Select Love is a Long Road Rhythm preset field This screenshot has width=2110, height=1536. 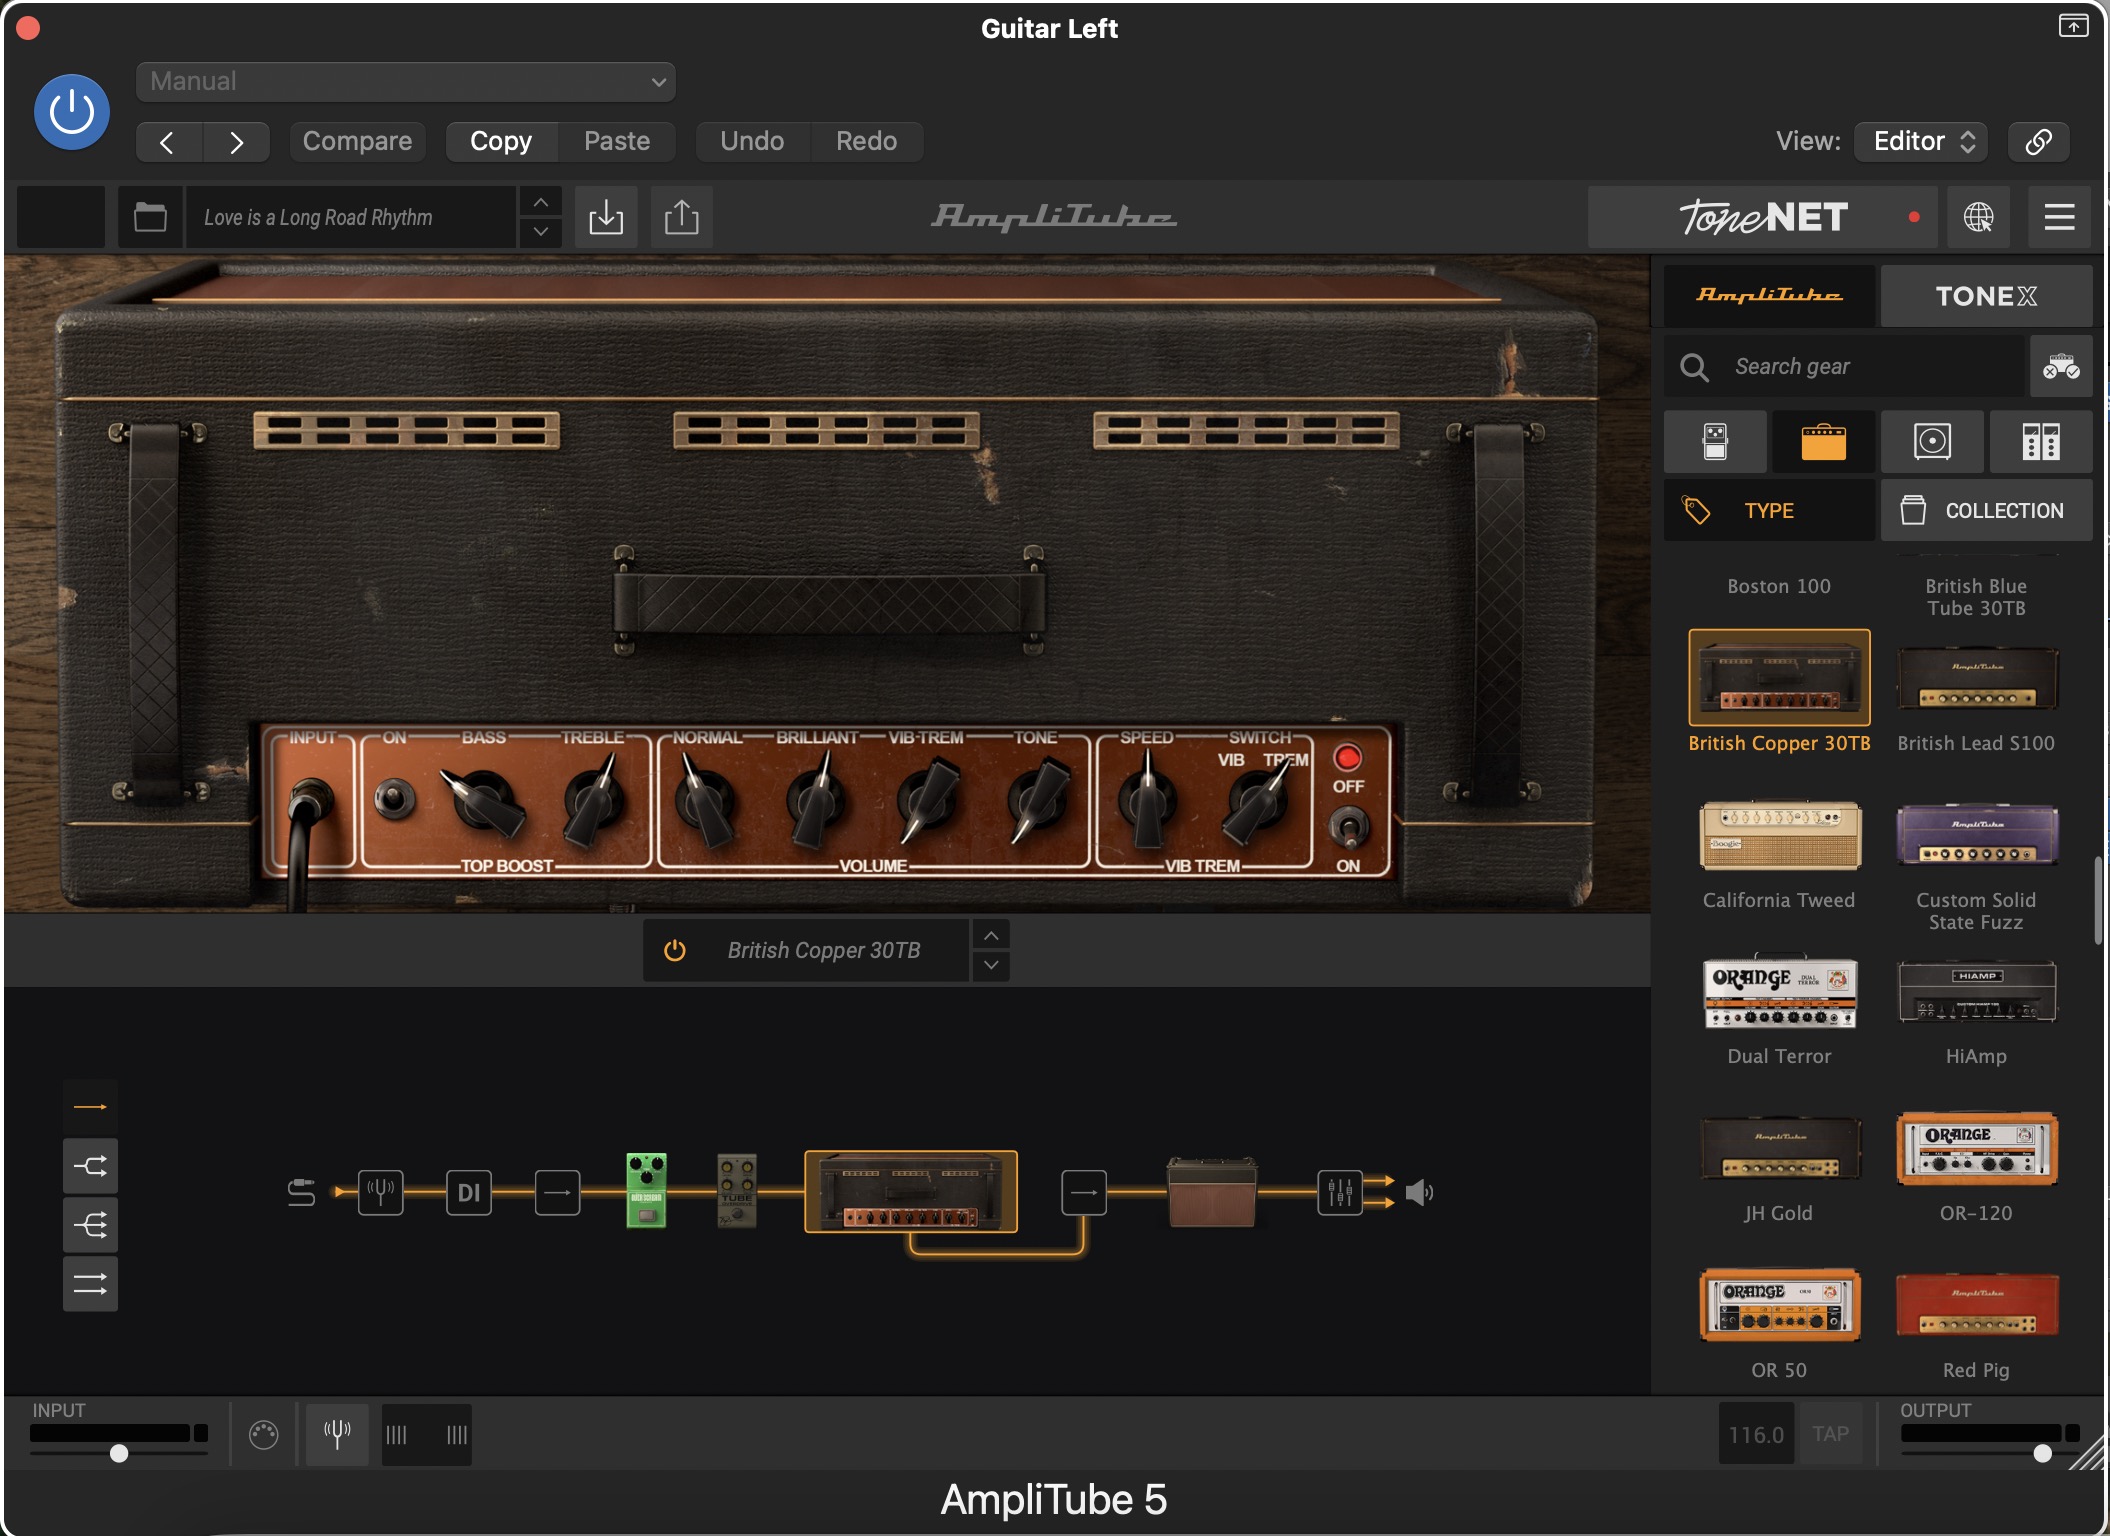pyautogui.click(x=351, y=217)
